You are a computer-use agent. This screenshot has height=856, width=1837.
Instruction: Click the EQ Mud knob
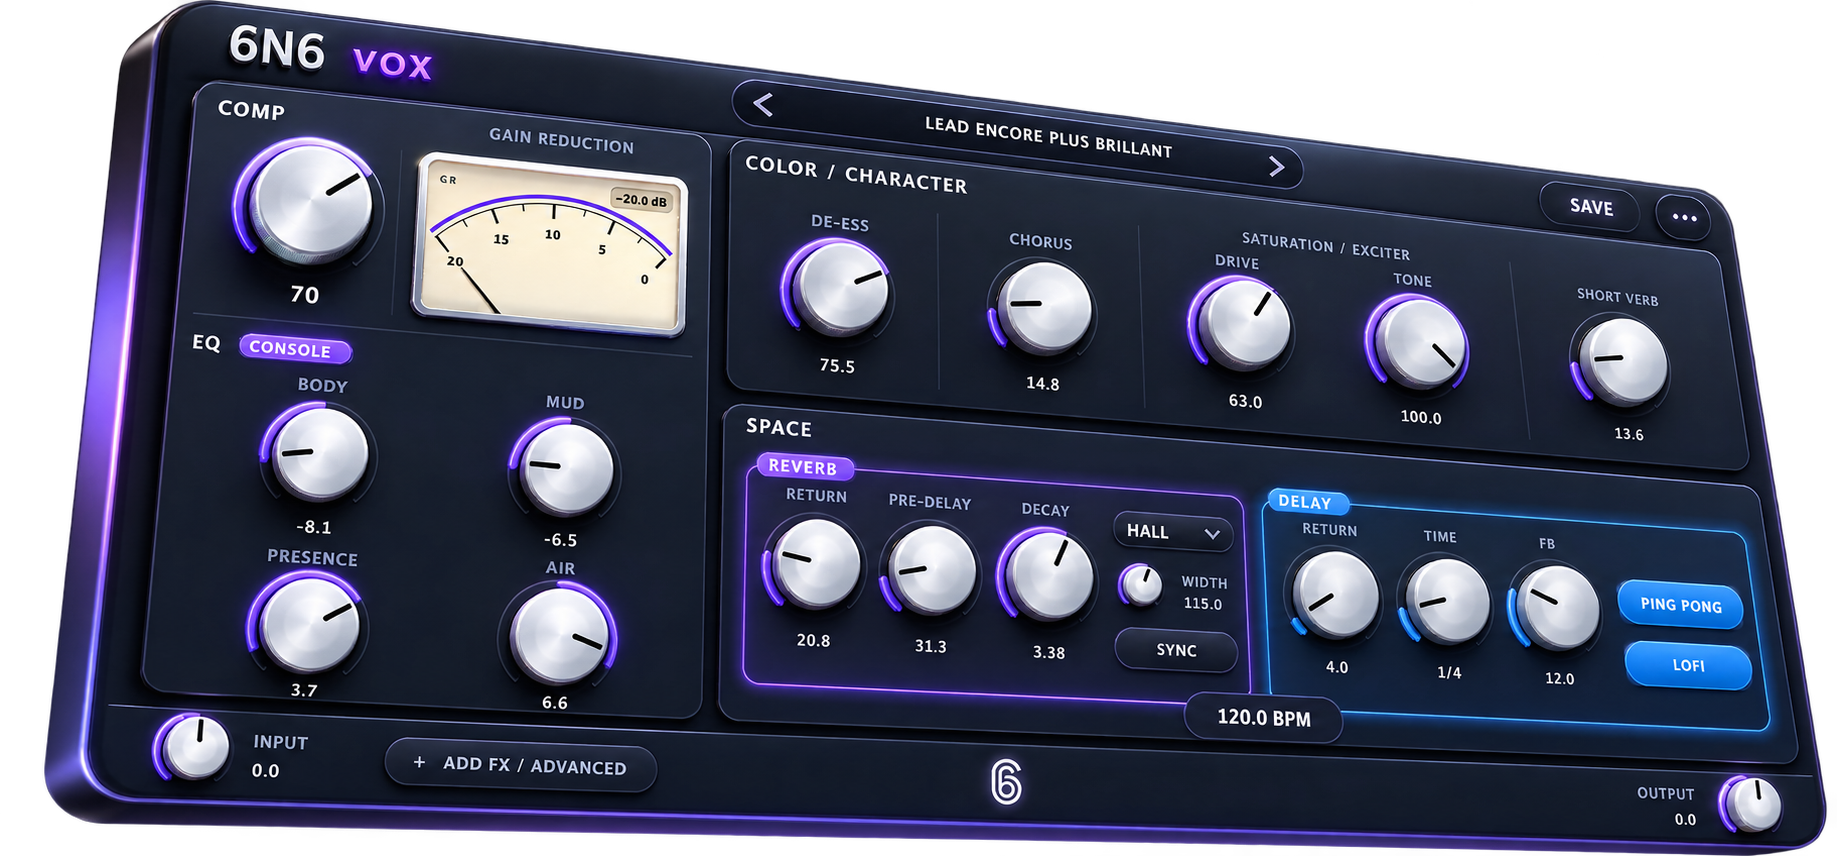click(567, 468)
